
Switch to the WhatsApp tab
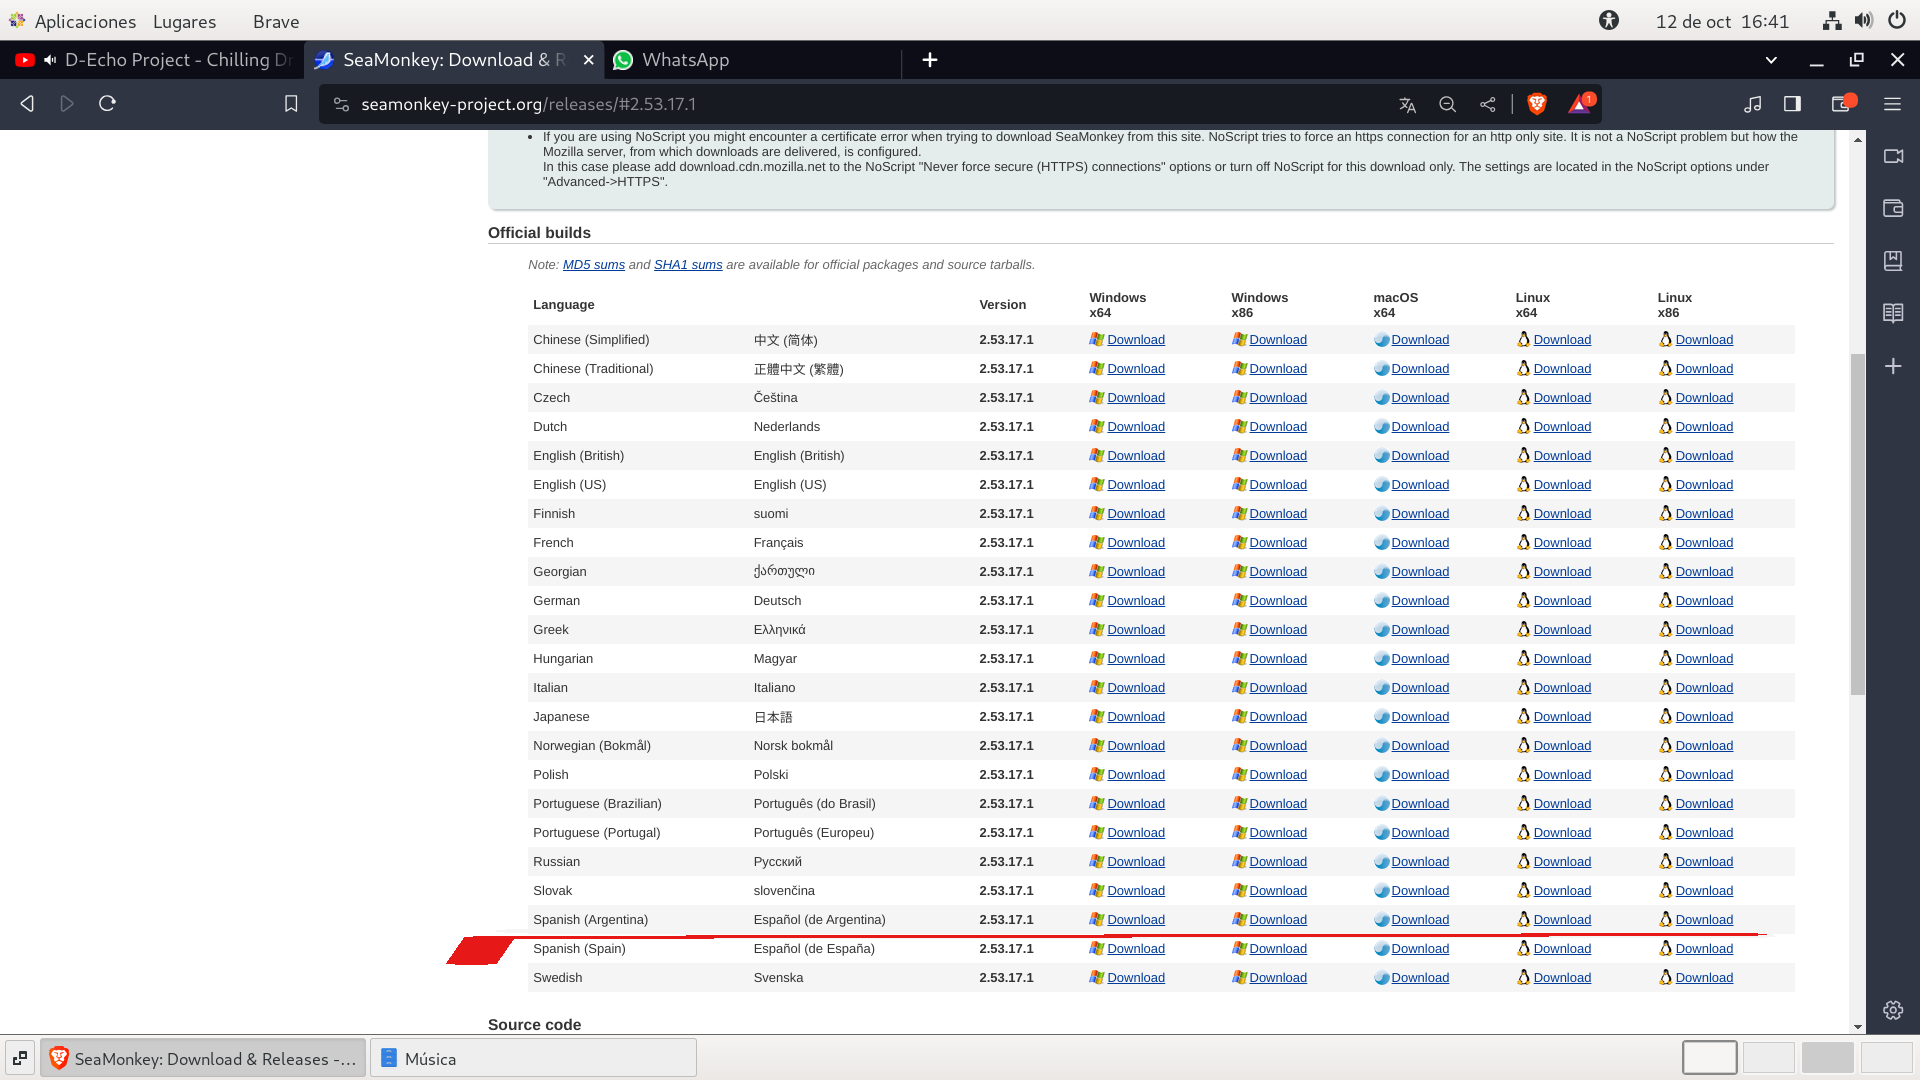coord(686,60)
